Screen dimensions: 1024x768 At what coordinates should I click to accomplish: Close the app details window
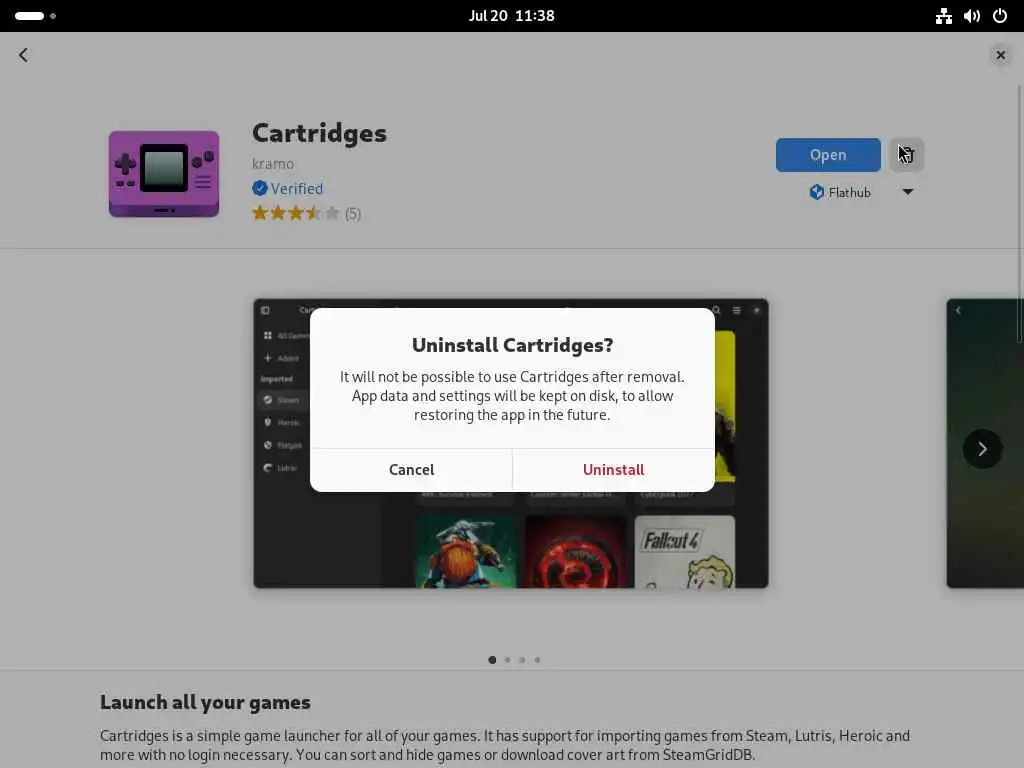tap(1000, 55)
